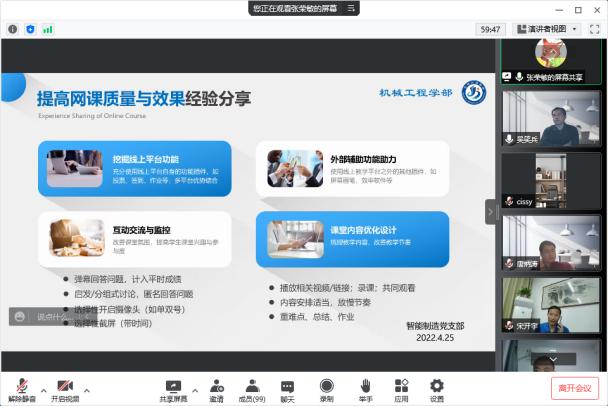Check the green network signal icon
The height and width of the screenshot is (406, 608).
pyautogui.click(x=48, y=29)
